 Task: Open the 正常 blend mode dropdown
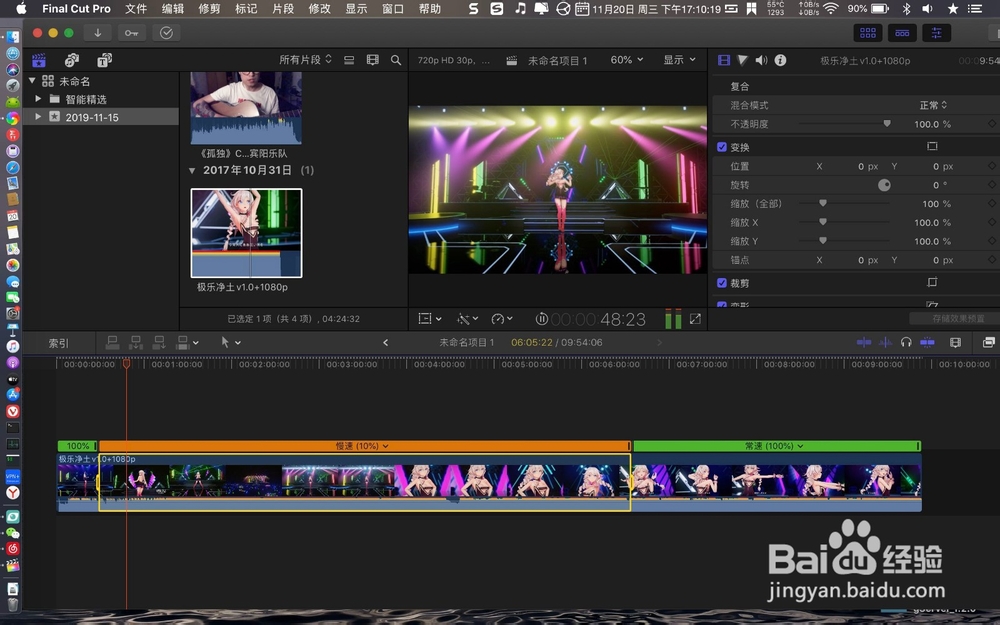[933, 105]
